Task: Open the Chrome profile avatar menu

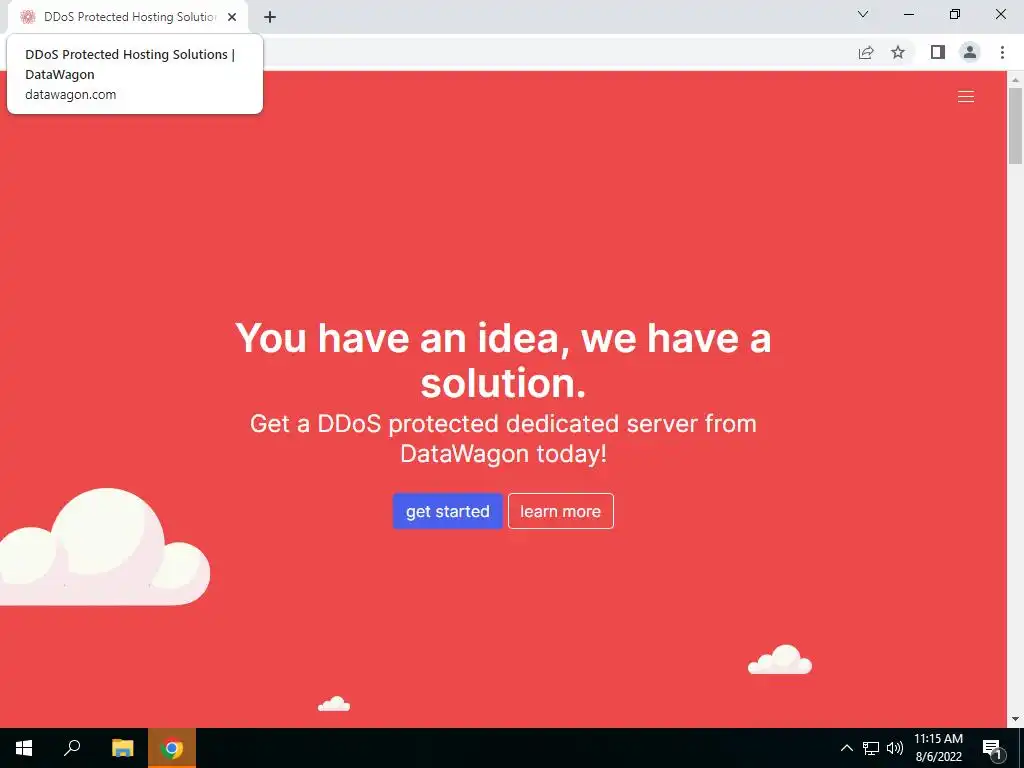Action: pyautogui.click(x=970, y=52)
